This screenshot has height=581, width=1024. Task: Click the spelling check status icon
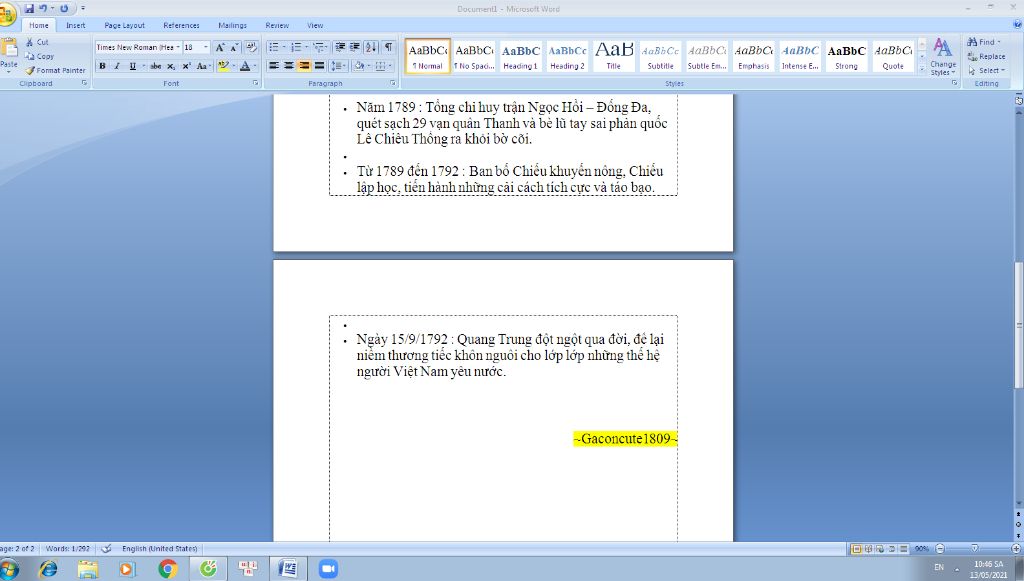[106, 549]
